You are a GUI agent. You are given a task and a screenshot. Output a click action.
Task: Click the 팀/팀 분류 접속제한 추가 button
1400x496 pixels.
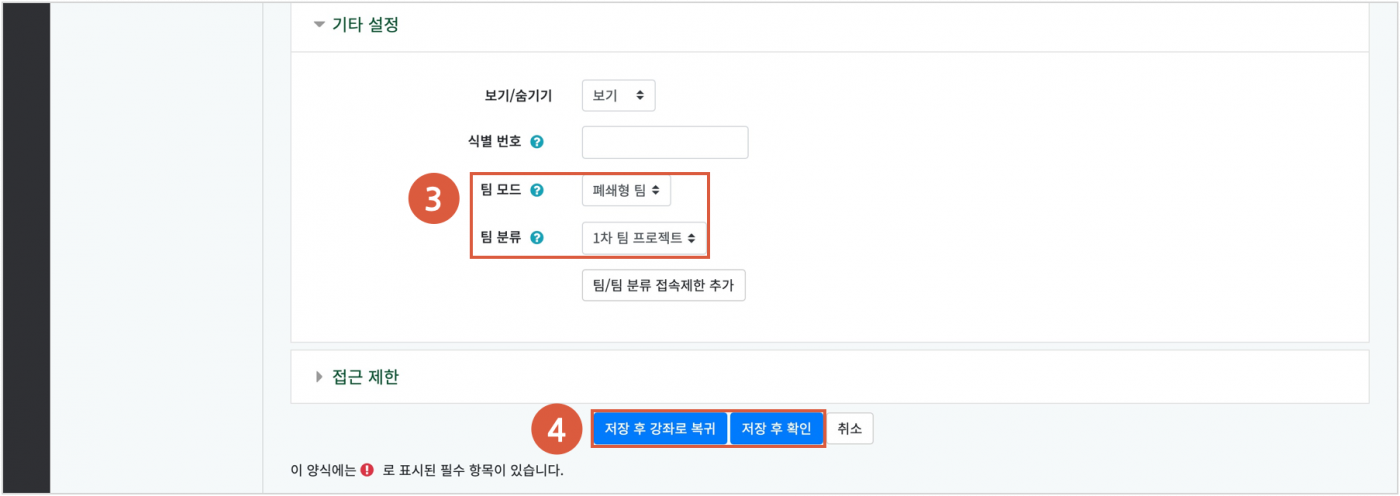click(x=663, y=285)
